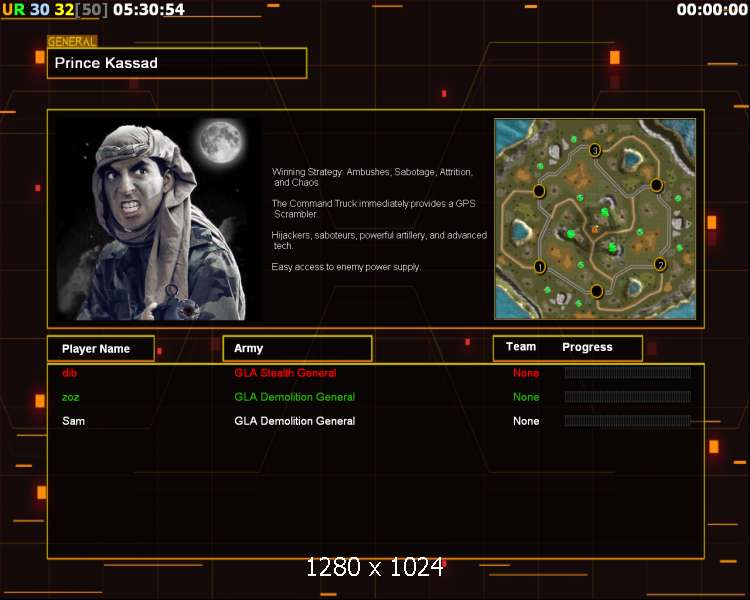Click the gray [50] overlay value
750x600 pixels.
(x=92, y=10)
